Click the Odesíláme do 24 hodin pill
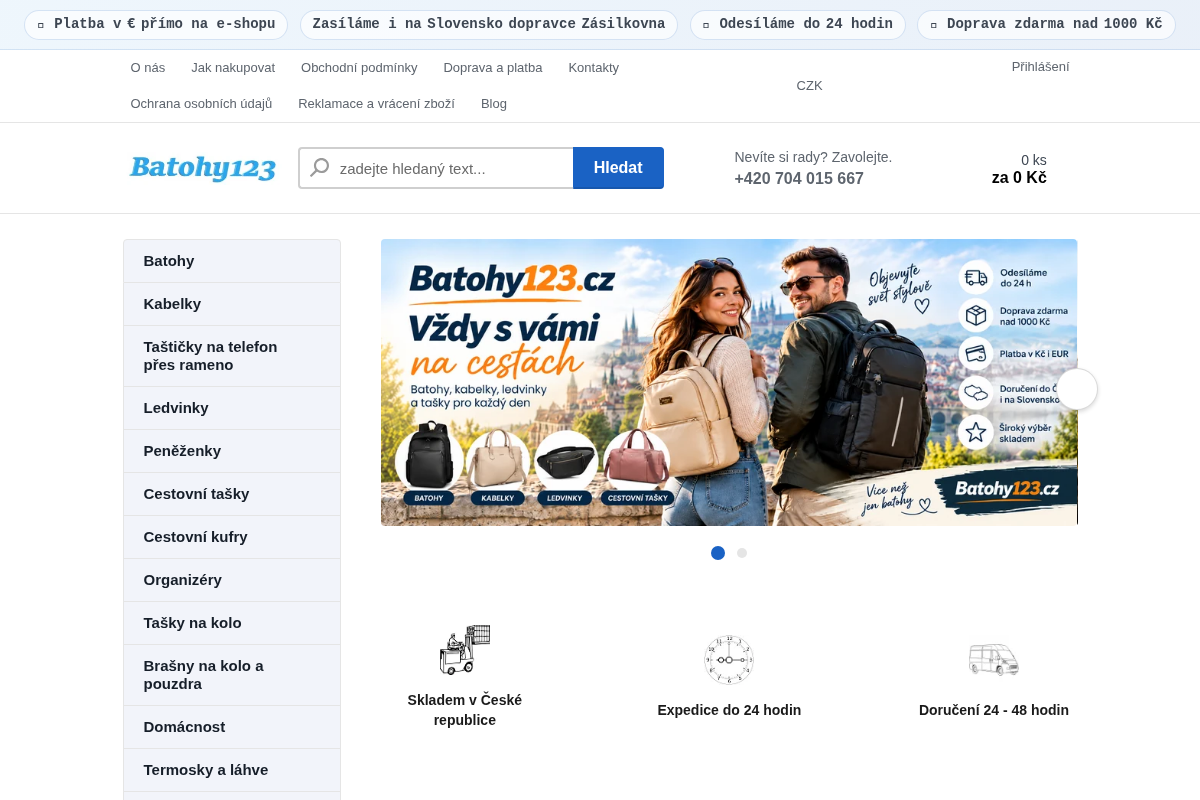Viewport: 1200px width, 800px height. click(798, 25)
